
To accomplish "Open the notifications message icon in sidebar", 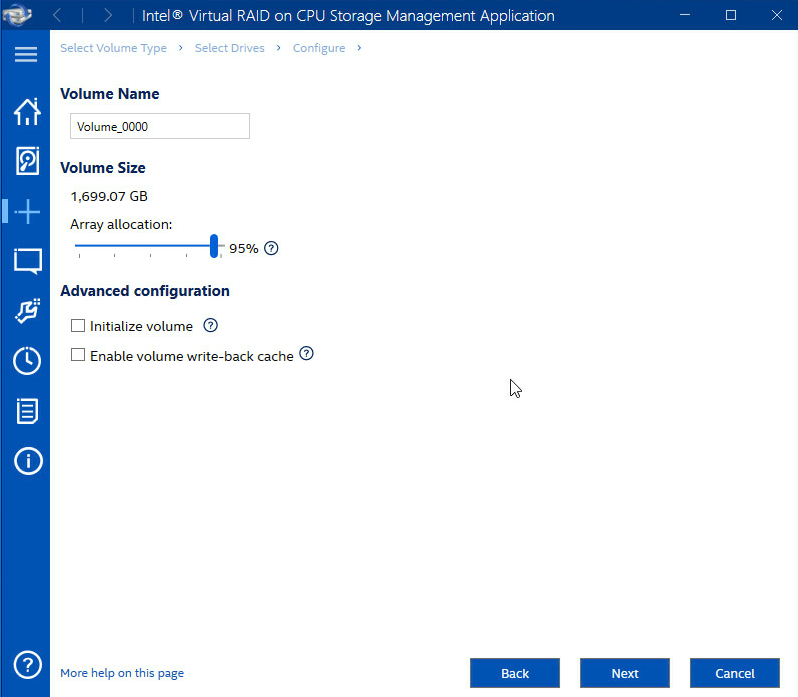I will pyautogui.click(x=27, y=261).
